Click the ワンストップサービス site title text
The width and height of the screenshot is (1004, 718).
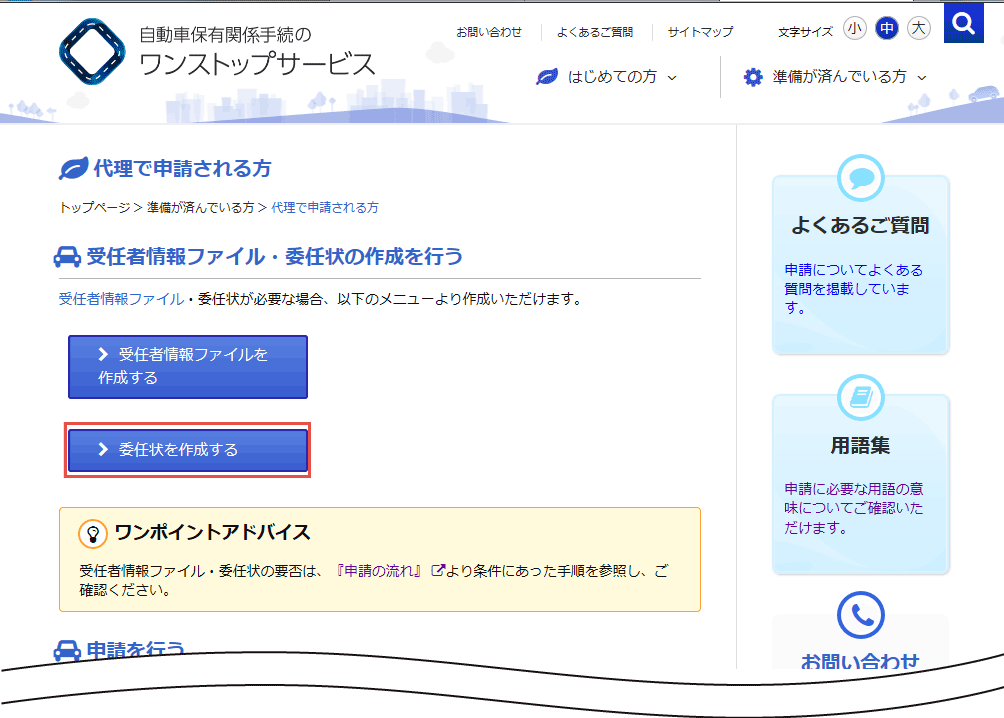point(256,64)
